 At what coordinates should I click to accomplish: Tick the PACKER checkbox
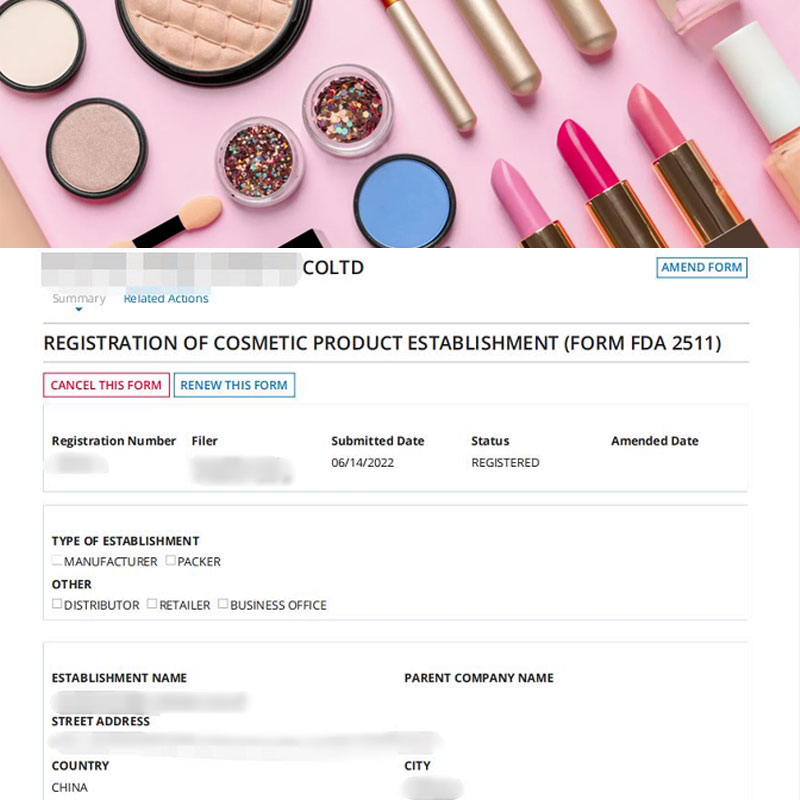(170, 561)
